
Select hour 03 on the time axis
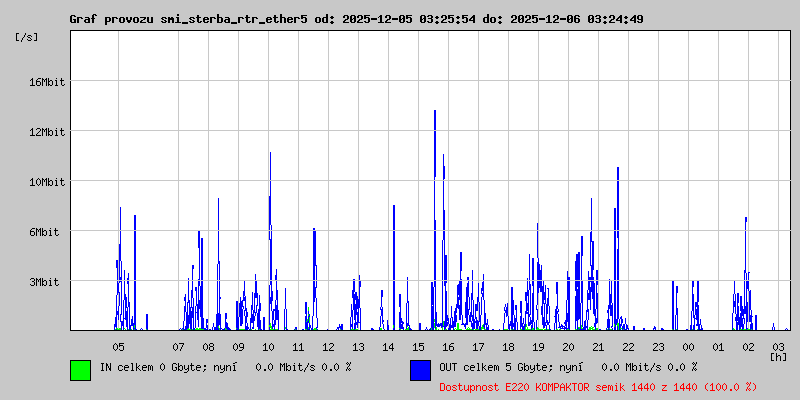pos(778,346)
